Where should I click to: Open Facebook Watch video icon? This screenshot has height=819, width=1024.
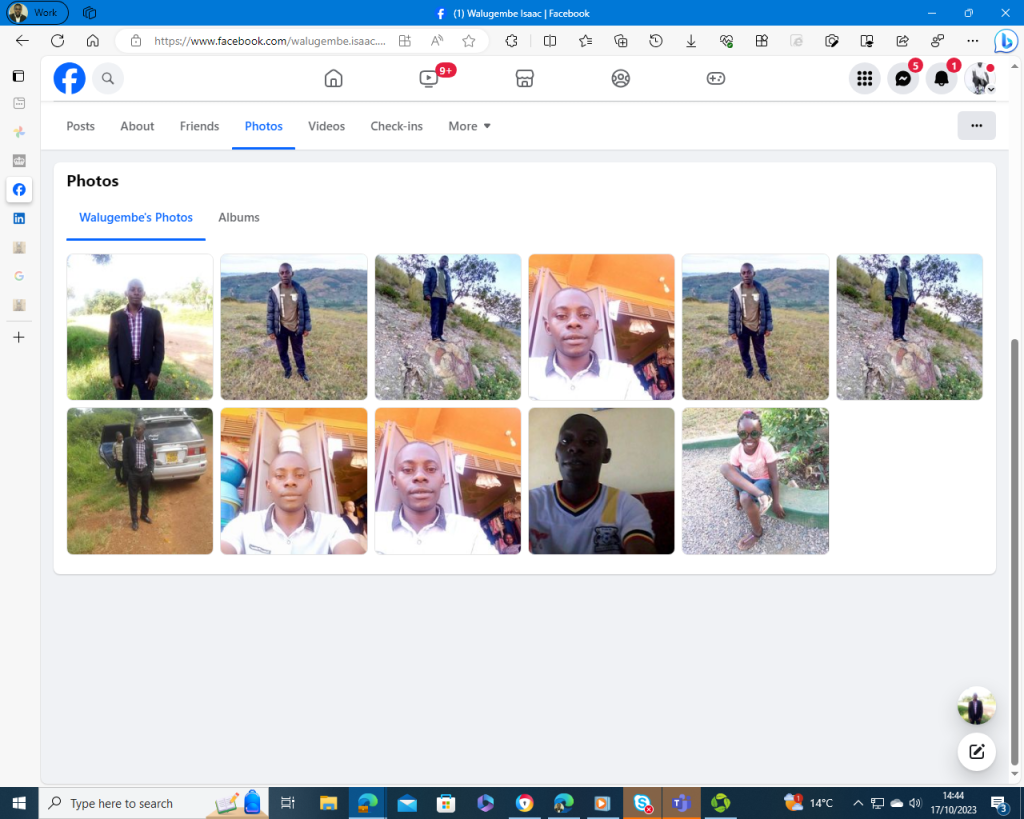(x=429, y=78)
